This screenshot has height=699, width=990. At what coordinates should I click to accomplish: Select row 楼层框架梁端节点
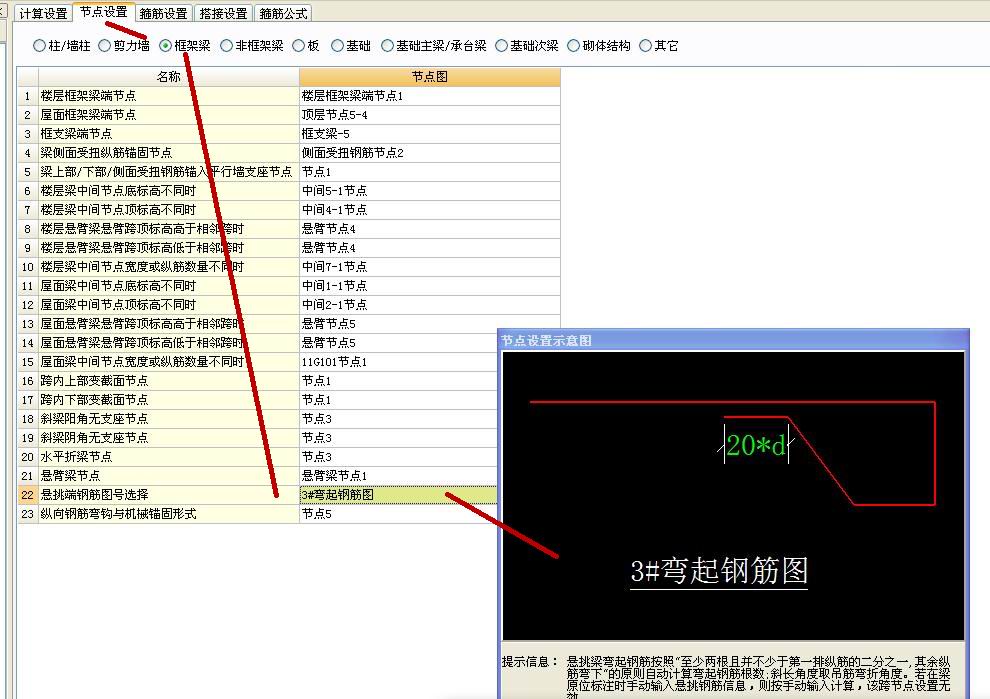tap(169, 96)
